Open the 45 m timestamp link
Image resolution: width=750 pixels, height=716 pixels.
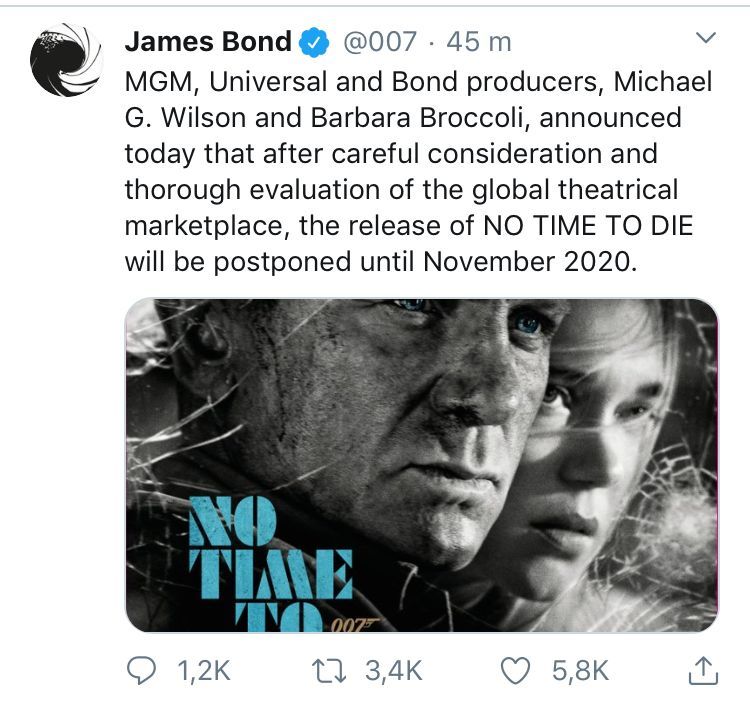click(x=479, y=43)
